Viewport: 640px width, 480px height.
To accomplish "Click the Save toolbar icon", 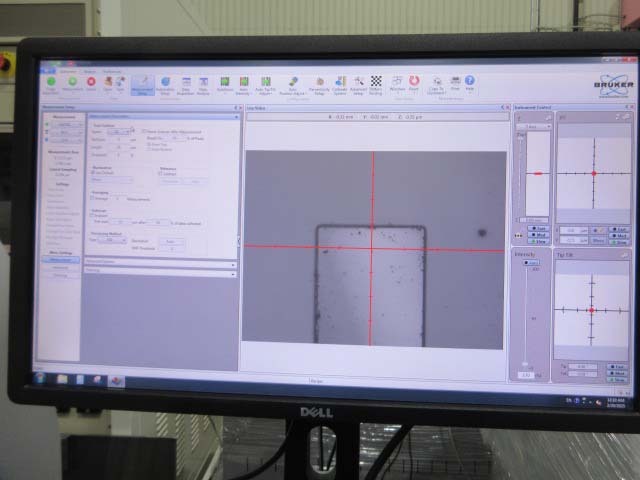I will pyautogui.click(x=120, y=84).
